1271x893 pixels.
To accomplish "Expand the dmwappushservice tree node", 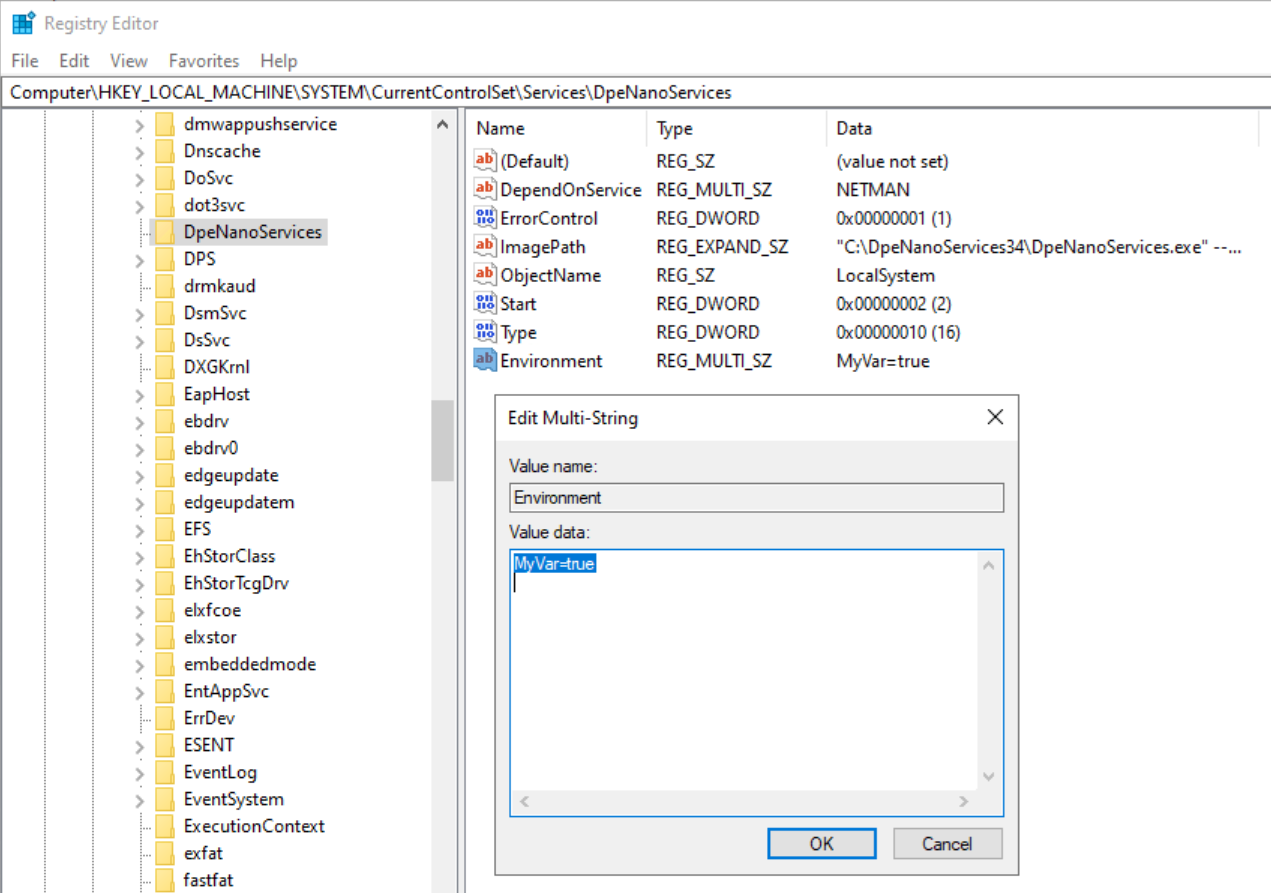I will click(139, 125).
